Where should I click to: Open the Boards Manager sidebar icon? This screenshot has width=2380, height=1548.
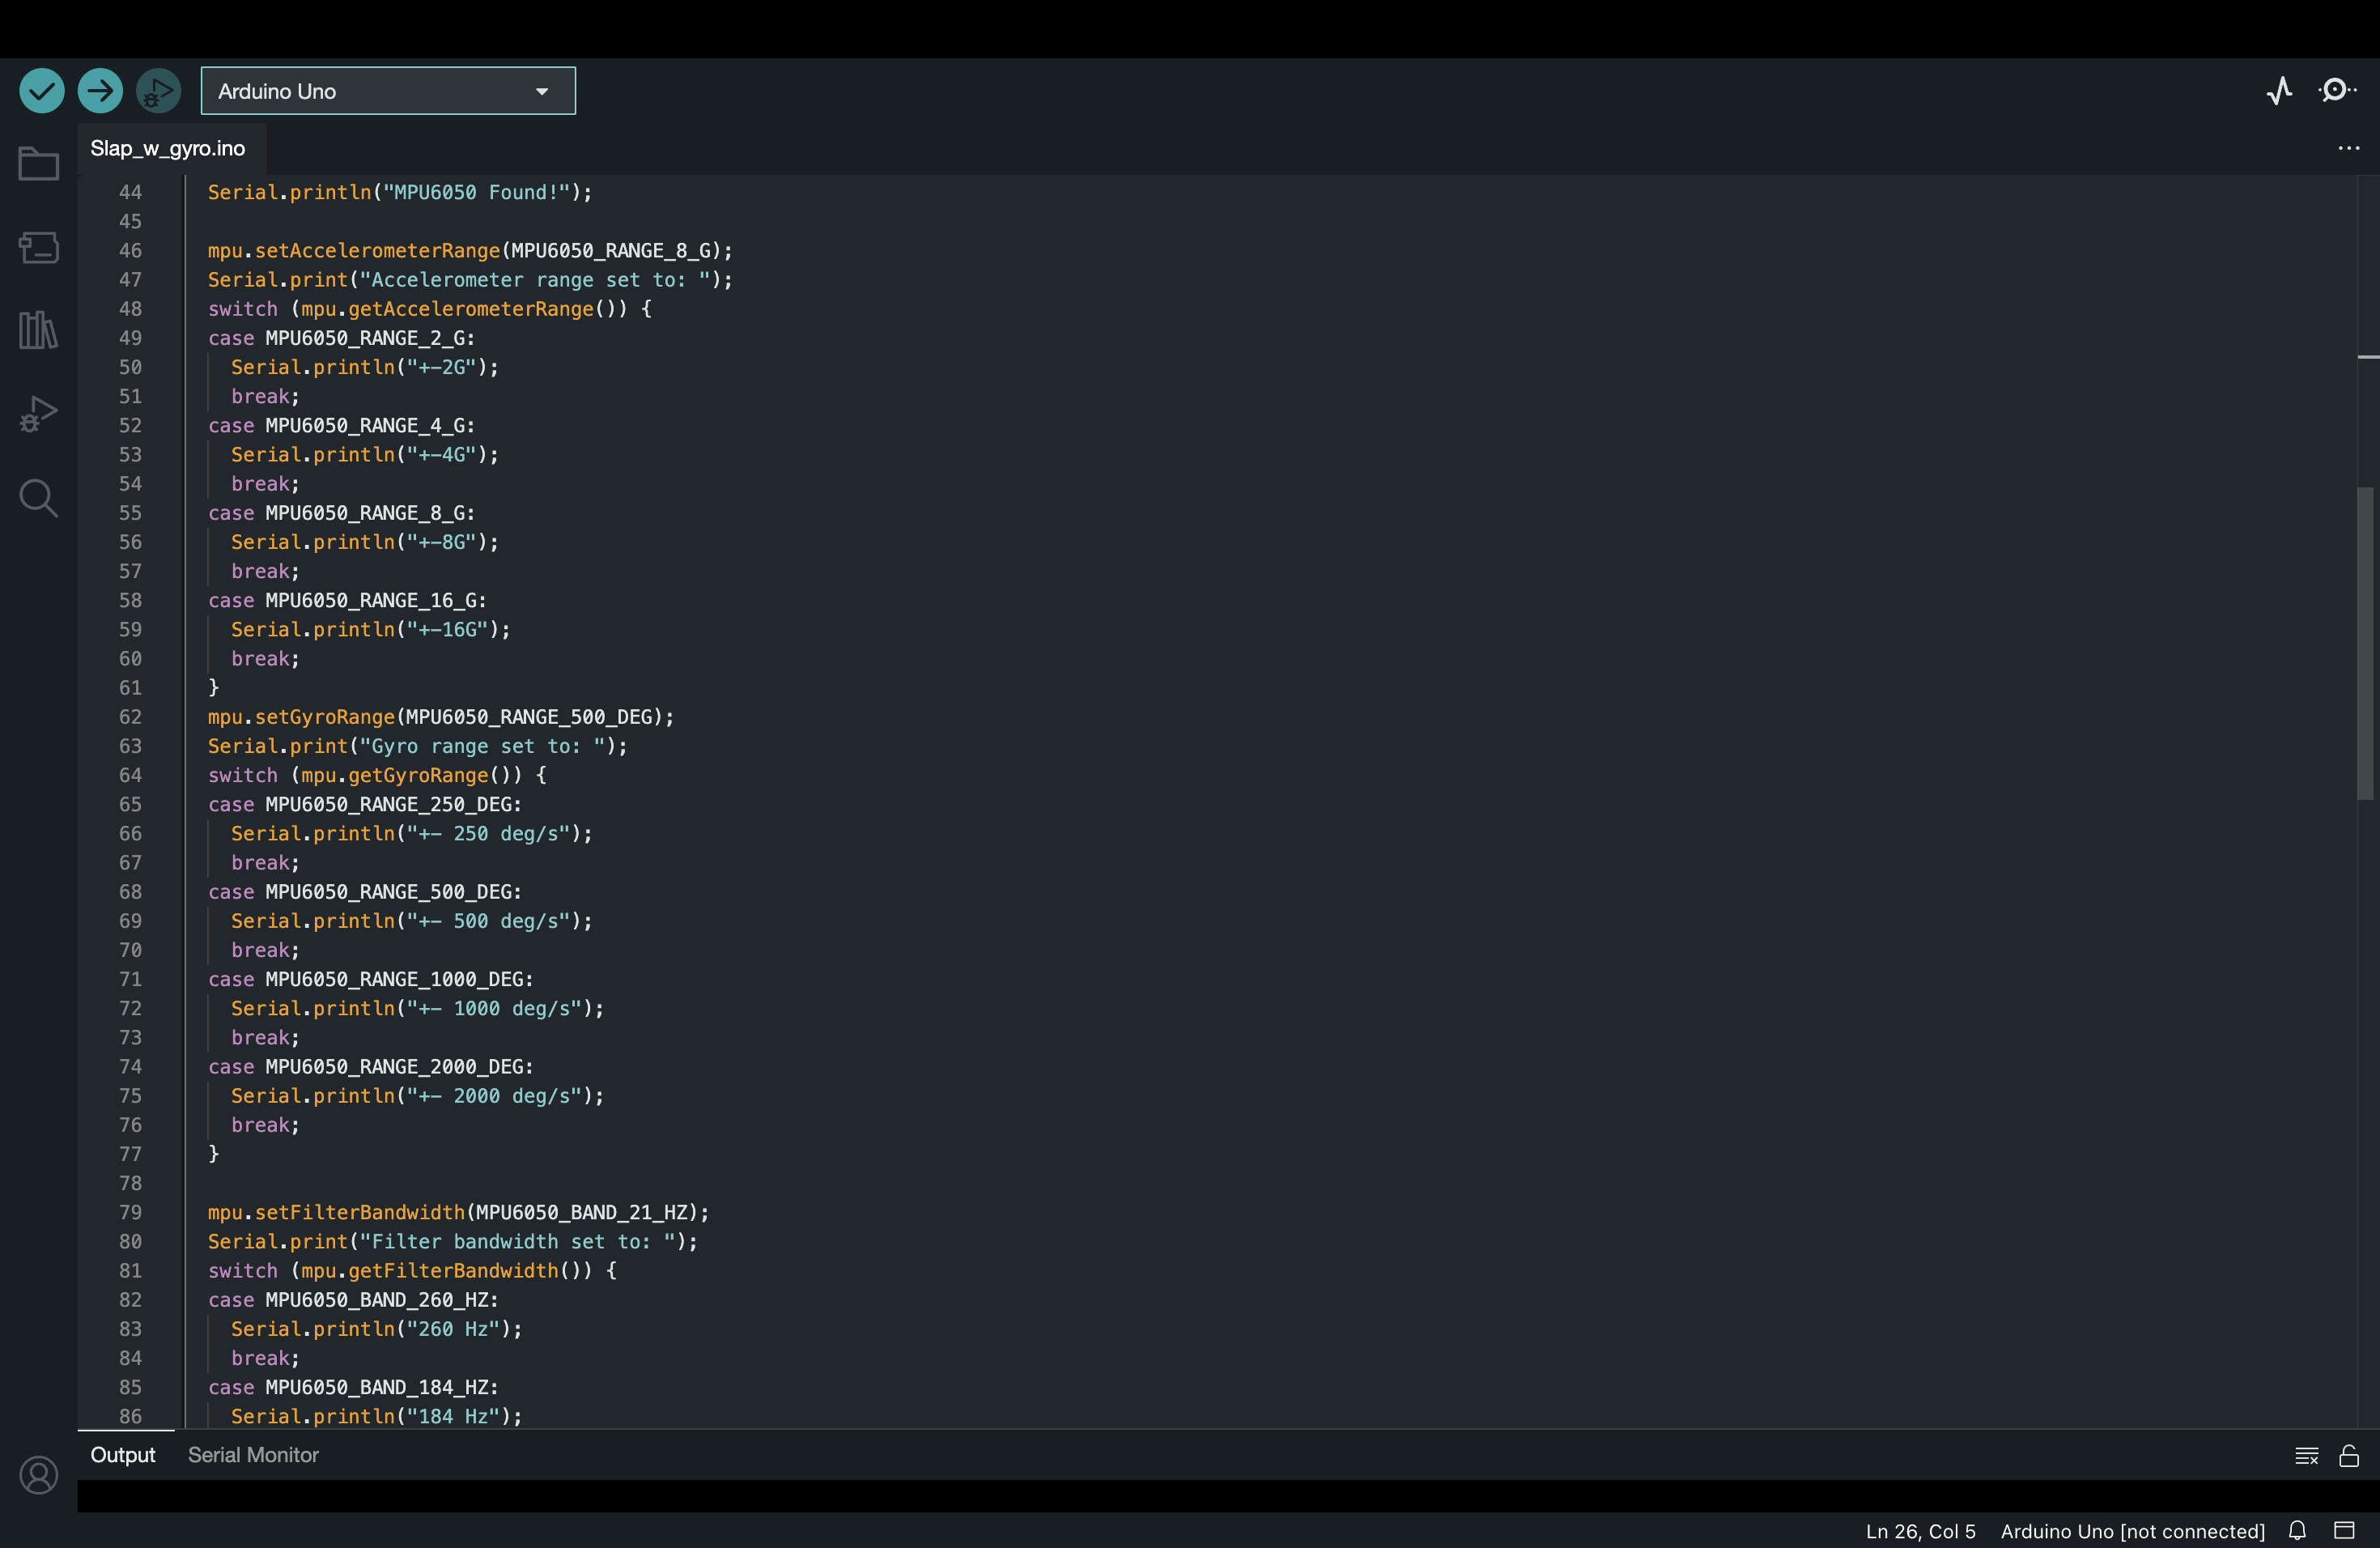pyautogui.click(x=39, y=247)
